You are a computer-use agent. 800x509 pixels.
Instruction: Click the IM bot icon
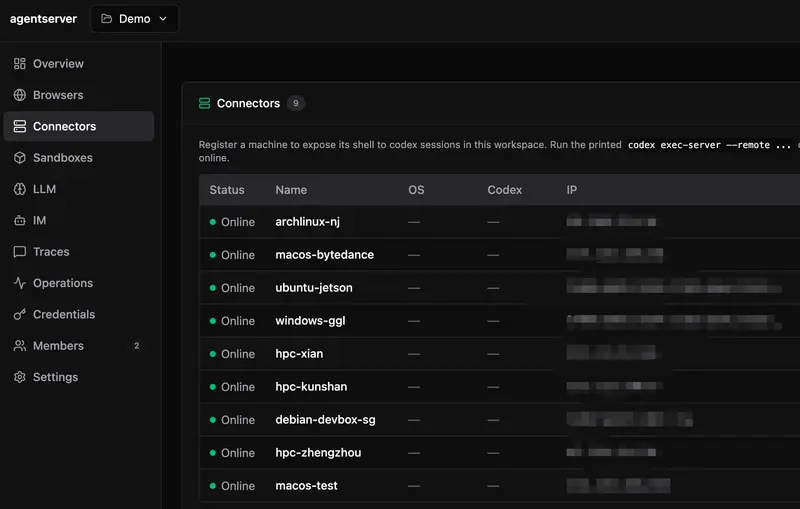[x=19, y=220]
